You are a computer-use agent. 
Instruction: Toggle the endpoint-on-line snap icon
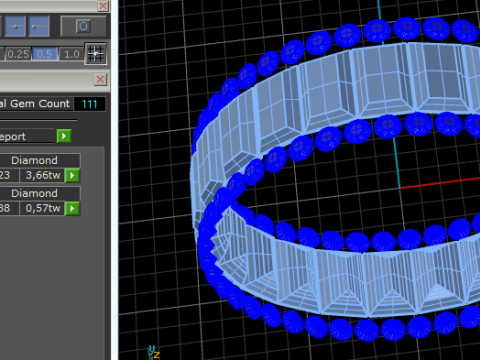pyautogui.click(x=39, y=26)
